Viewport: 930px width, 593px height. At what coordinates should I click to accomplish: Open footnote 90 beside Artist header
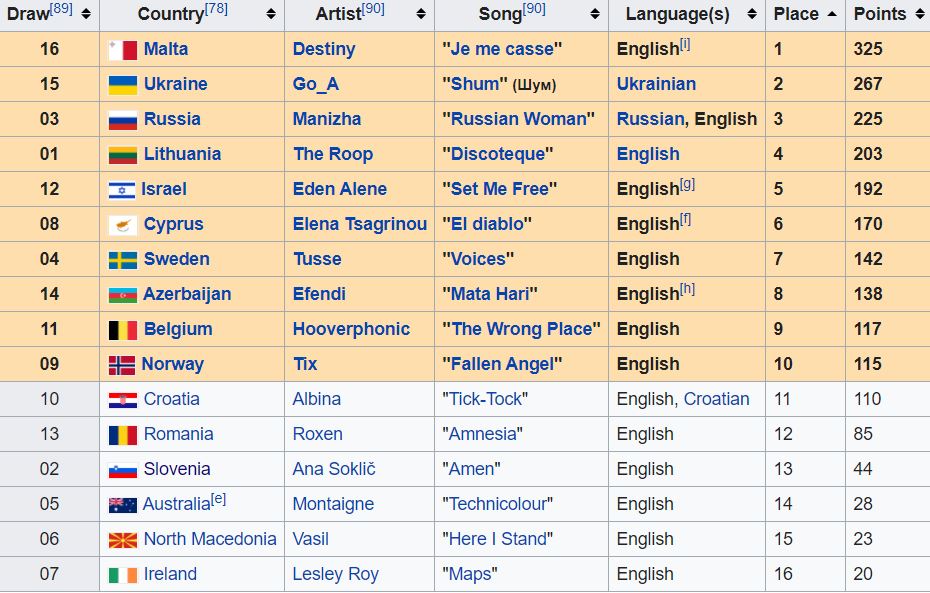point(373,9)
